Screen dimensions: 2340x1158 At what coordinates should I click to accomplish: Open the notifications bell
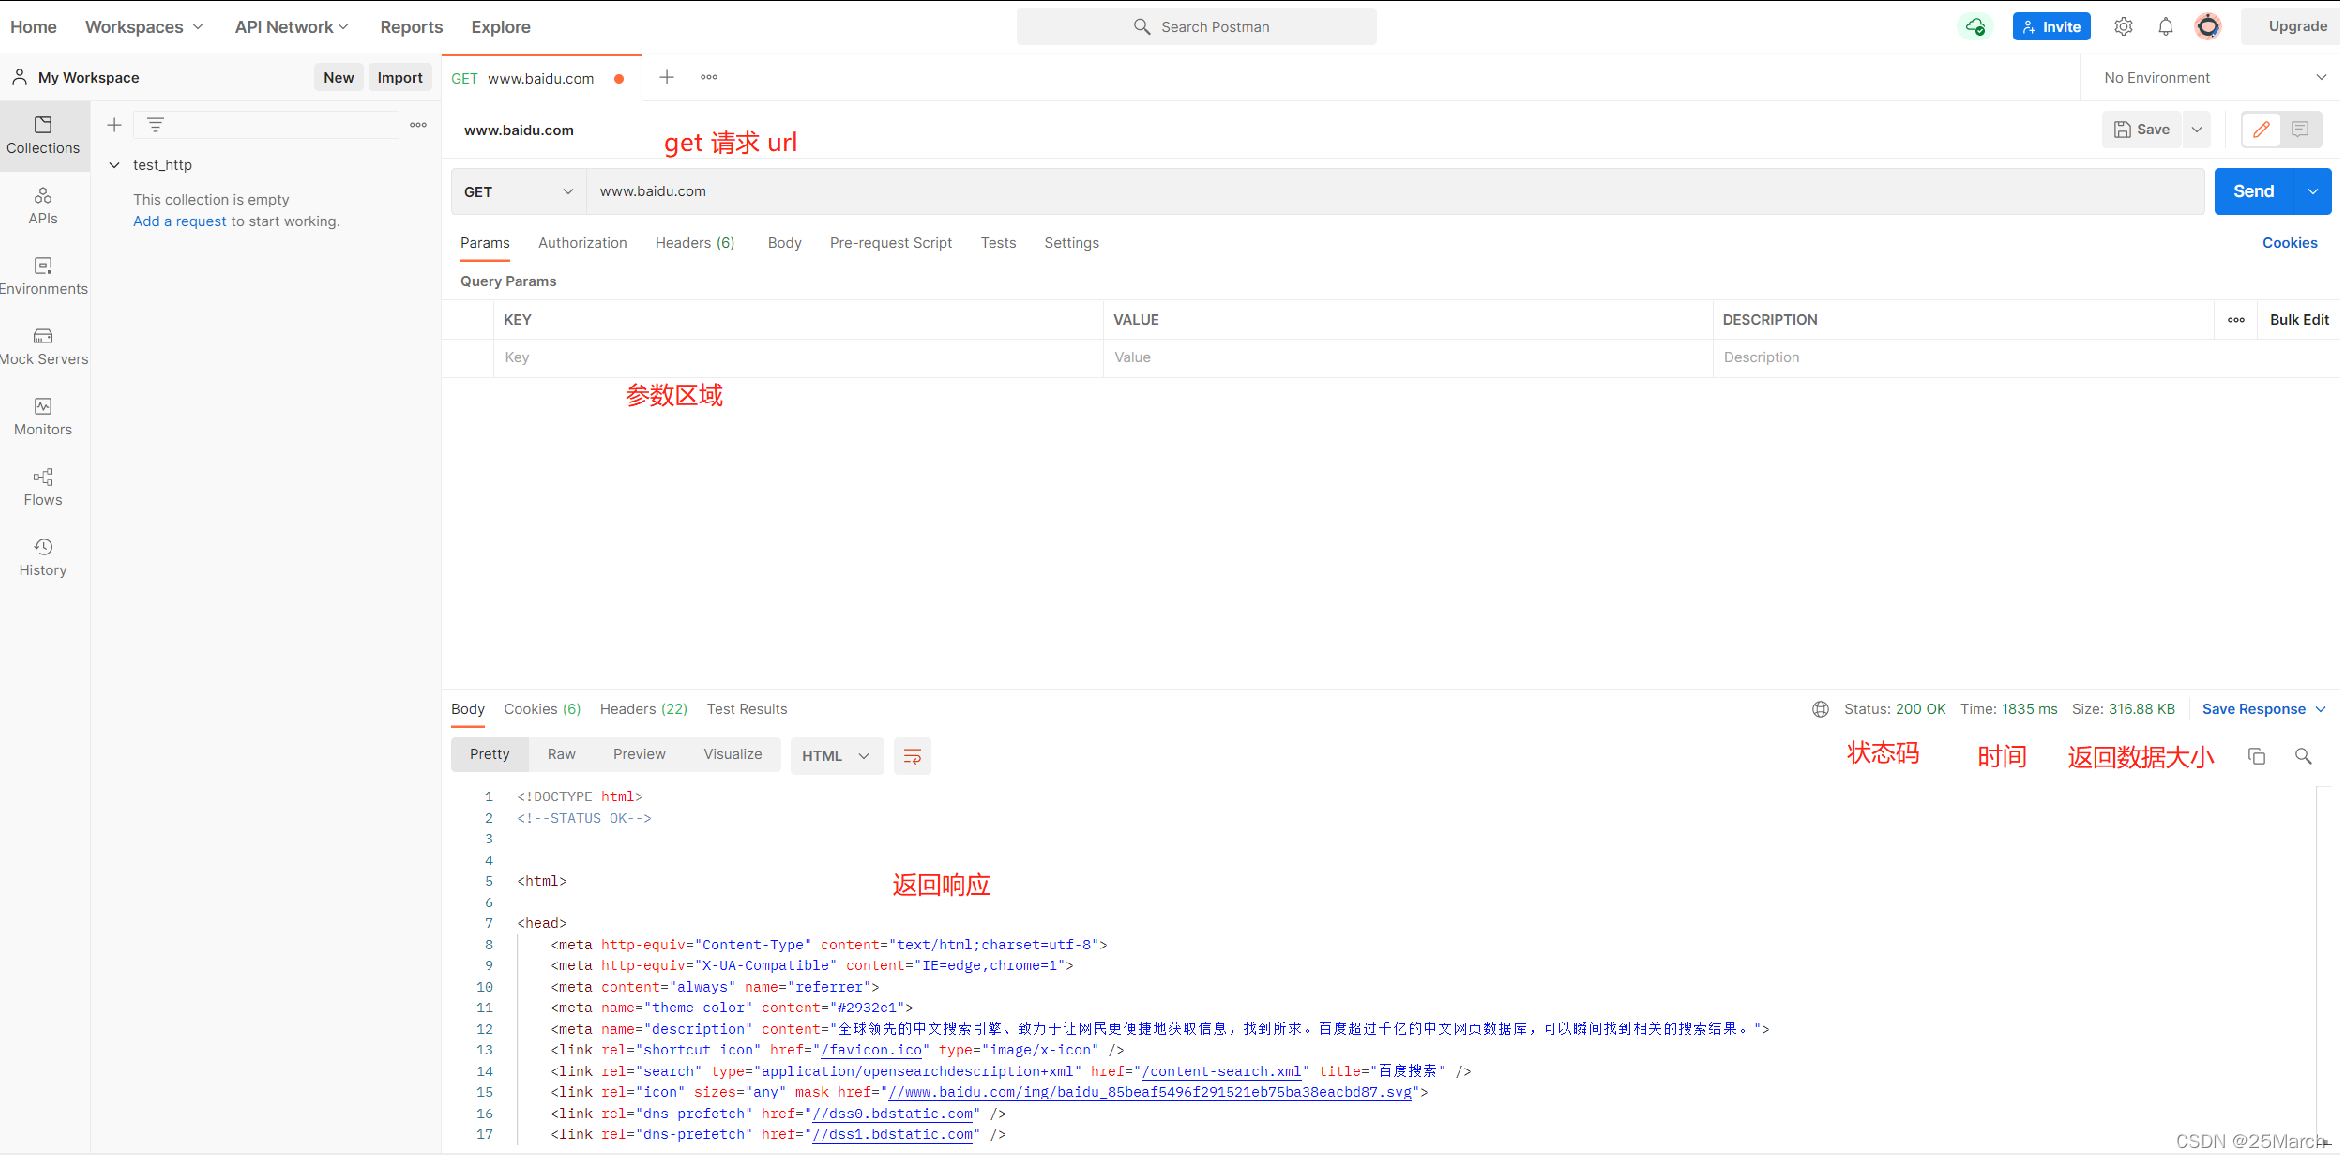click(x=2165, y=27)
